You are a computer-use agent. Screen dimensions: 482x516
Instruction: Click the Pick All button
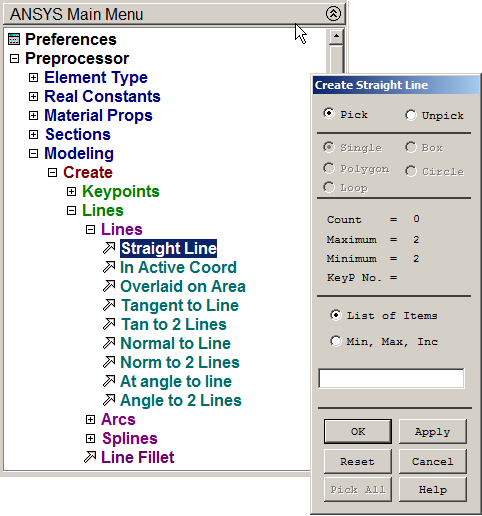(358, 489)
